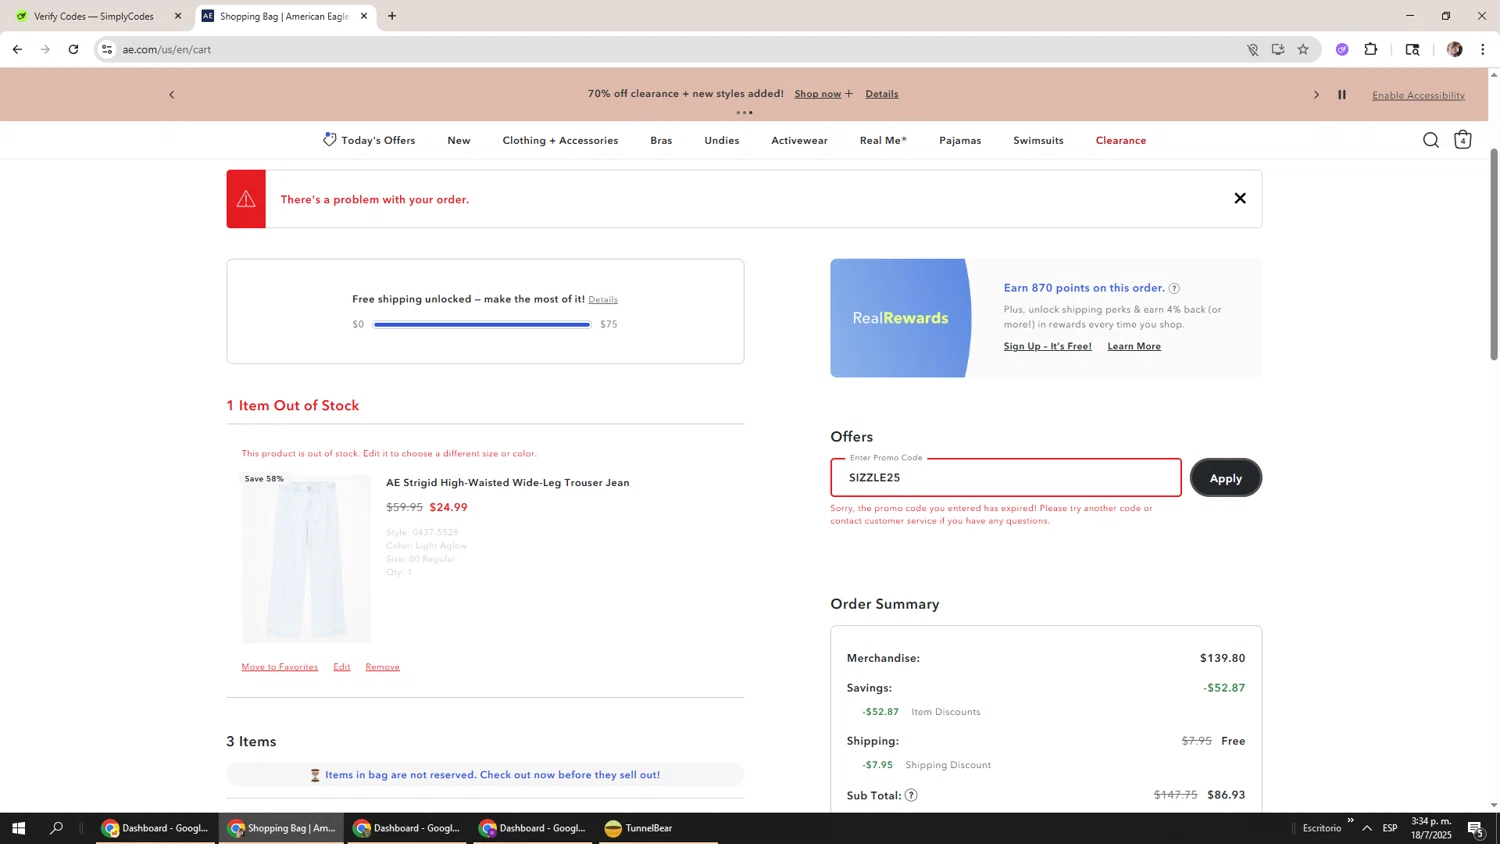Open the New menu
The image size is (1500, 844).
tap(459, 140)
